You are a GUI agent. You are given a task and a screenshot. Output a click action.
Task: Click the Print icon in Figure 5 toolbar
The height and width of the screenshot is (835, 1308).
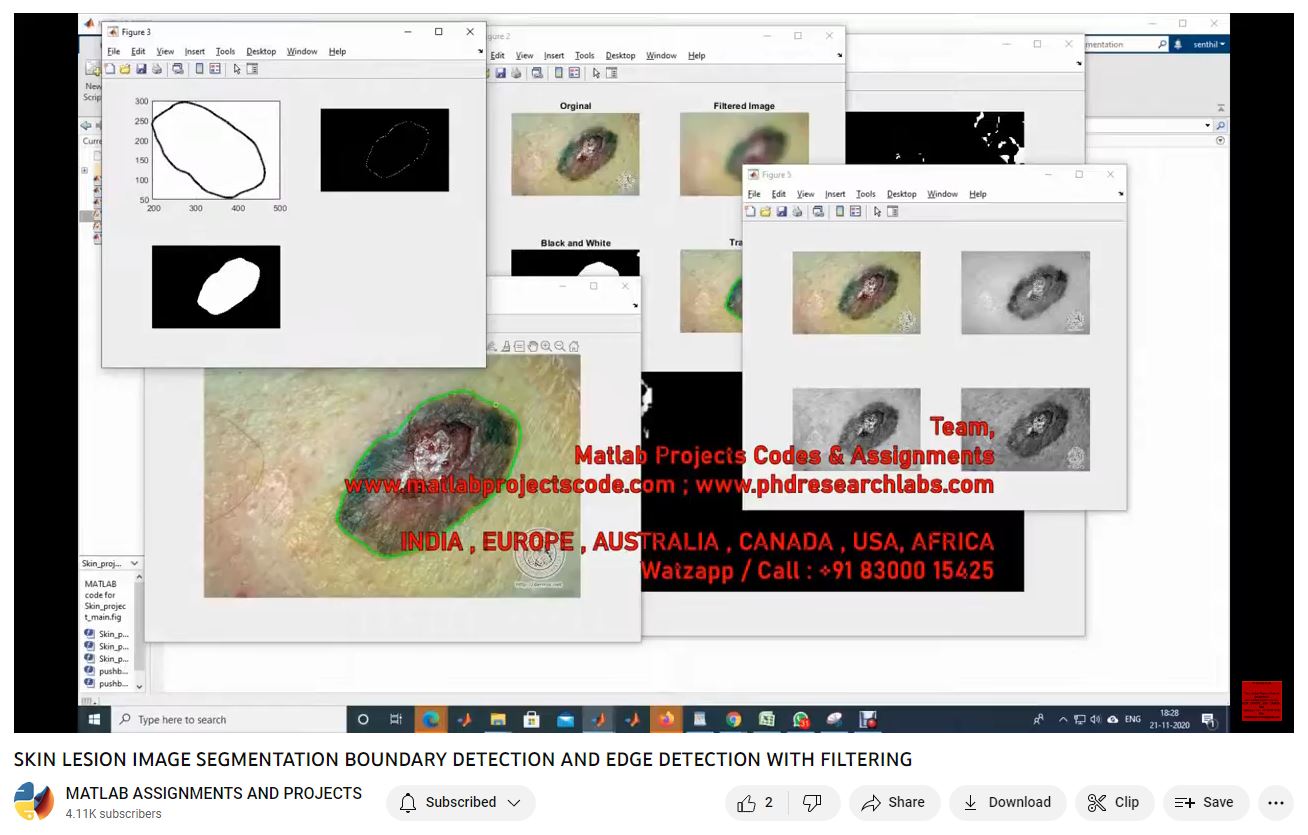[797, 212]
